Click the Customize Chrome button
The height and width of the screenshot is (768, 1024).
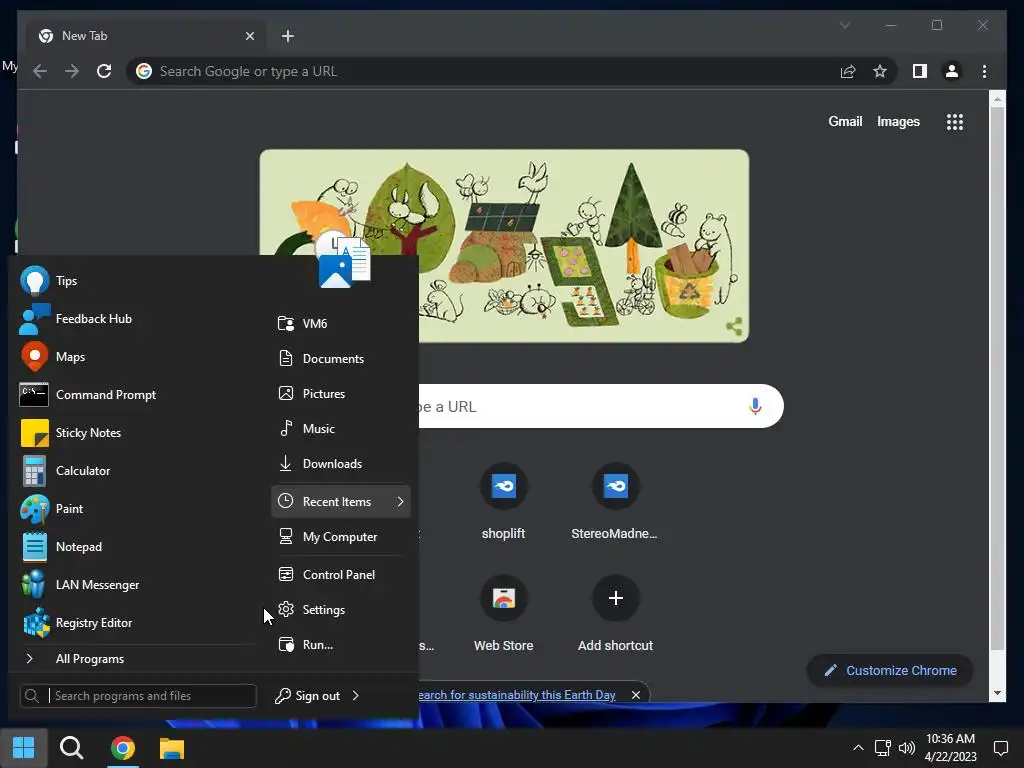click(890, 671)
